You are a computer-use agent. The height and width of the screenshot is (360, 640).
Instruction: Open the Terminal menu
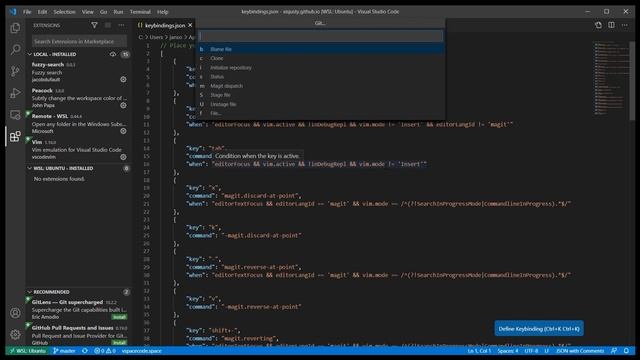coord(140,12)
